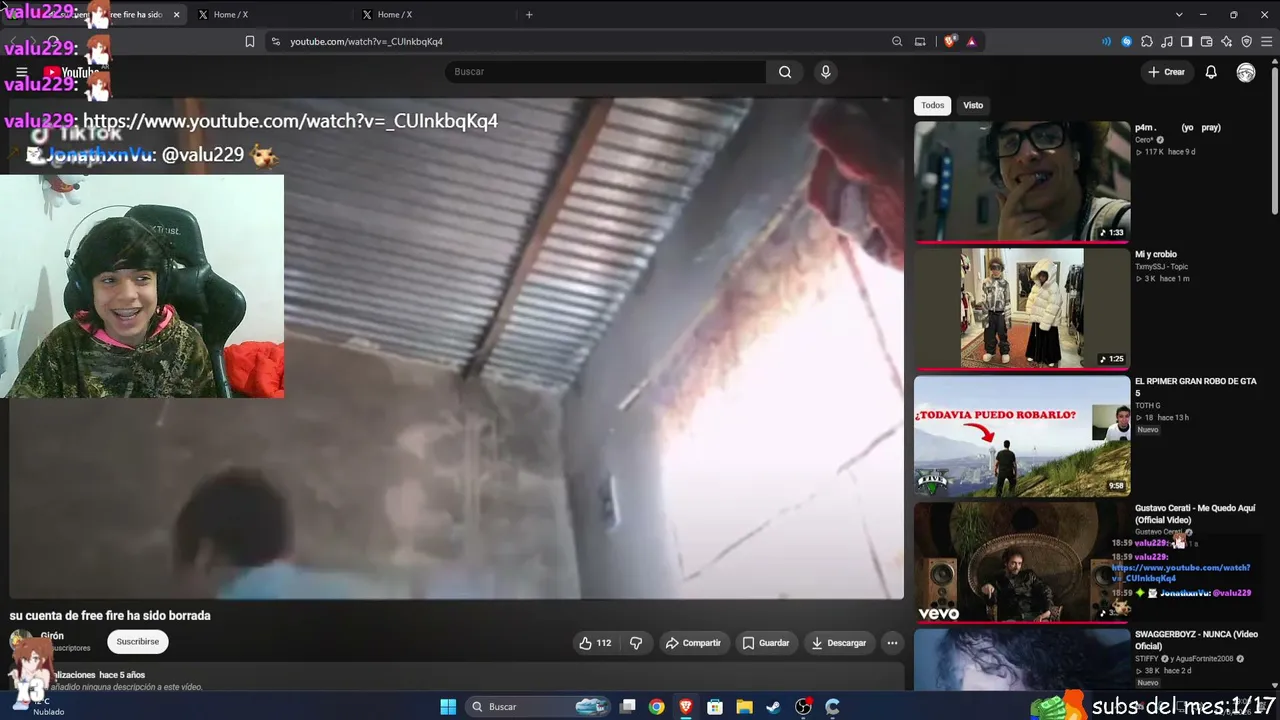The image size is (1280, 720).
Task: Click 'EL RPIMER GRAN ROBO DE GTA 5' title
Action: (x=1196, y=387)
